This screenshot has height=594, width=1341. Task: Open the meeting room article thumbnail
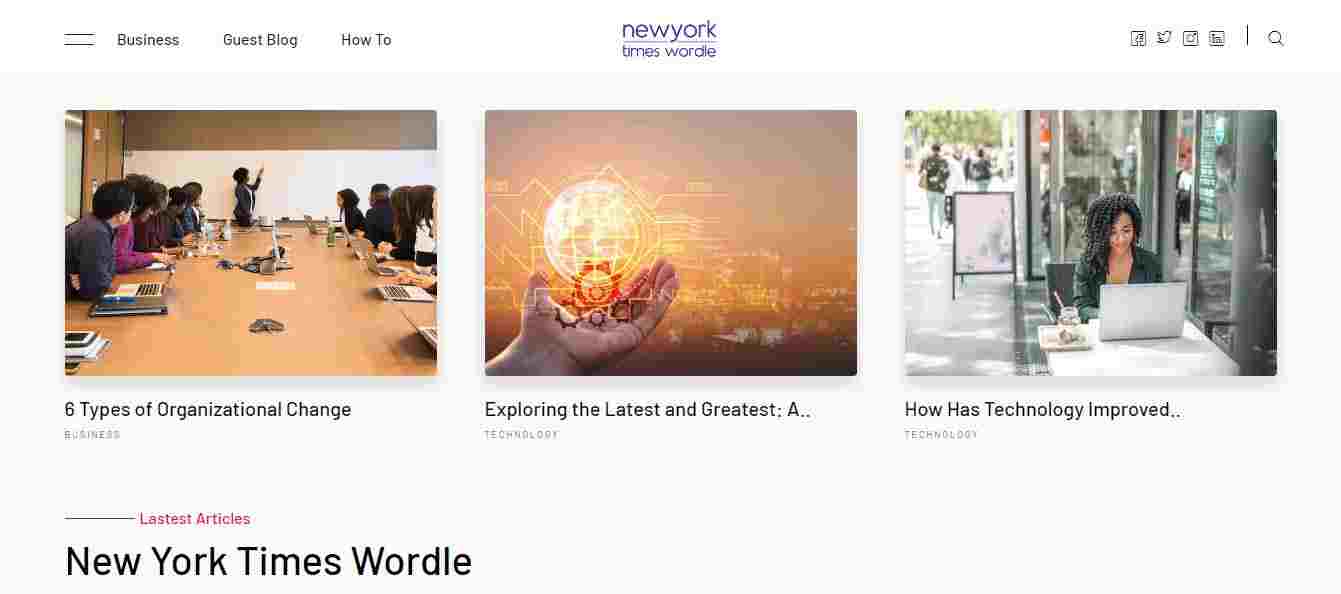click(251, 243)
